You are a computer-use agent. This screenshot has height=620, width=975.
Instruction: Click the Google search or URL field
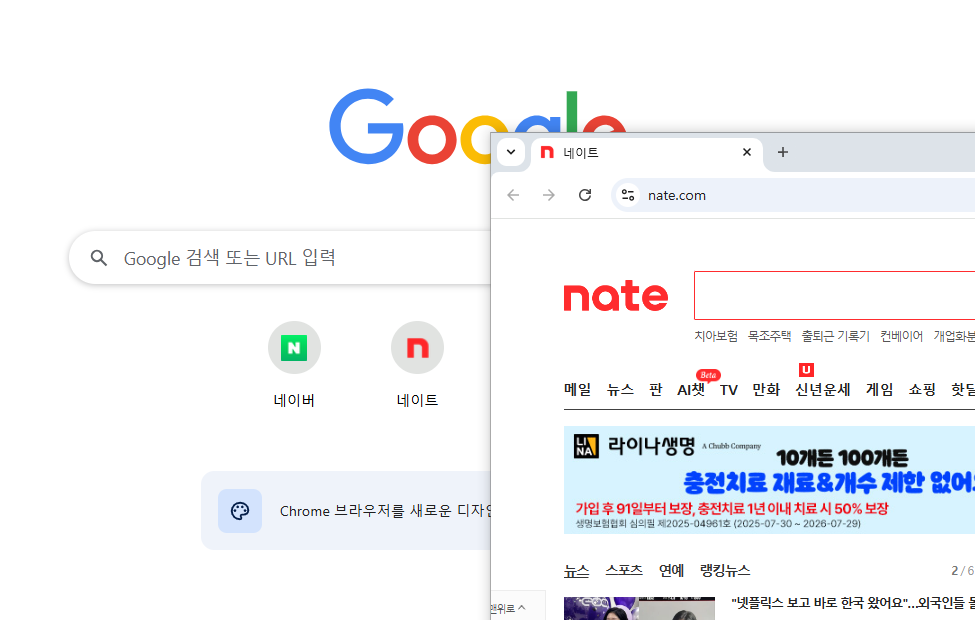point(280,258)
